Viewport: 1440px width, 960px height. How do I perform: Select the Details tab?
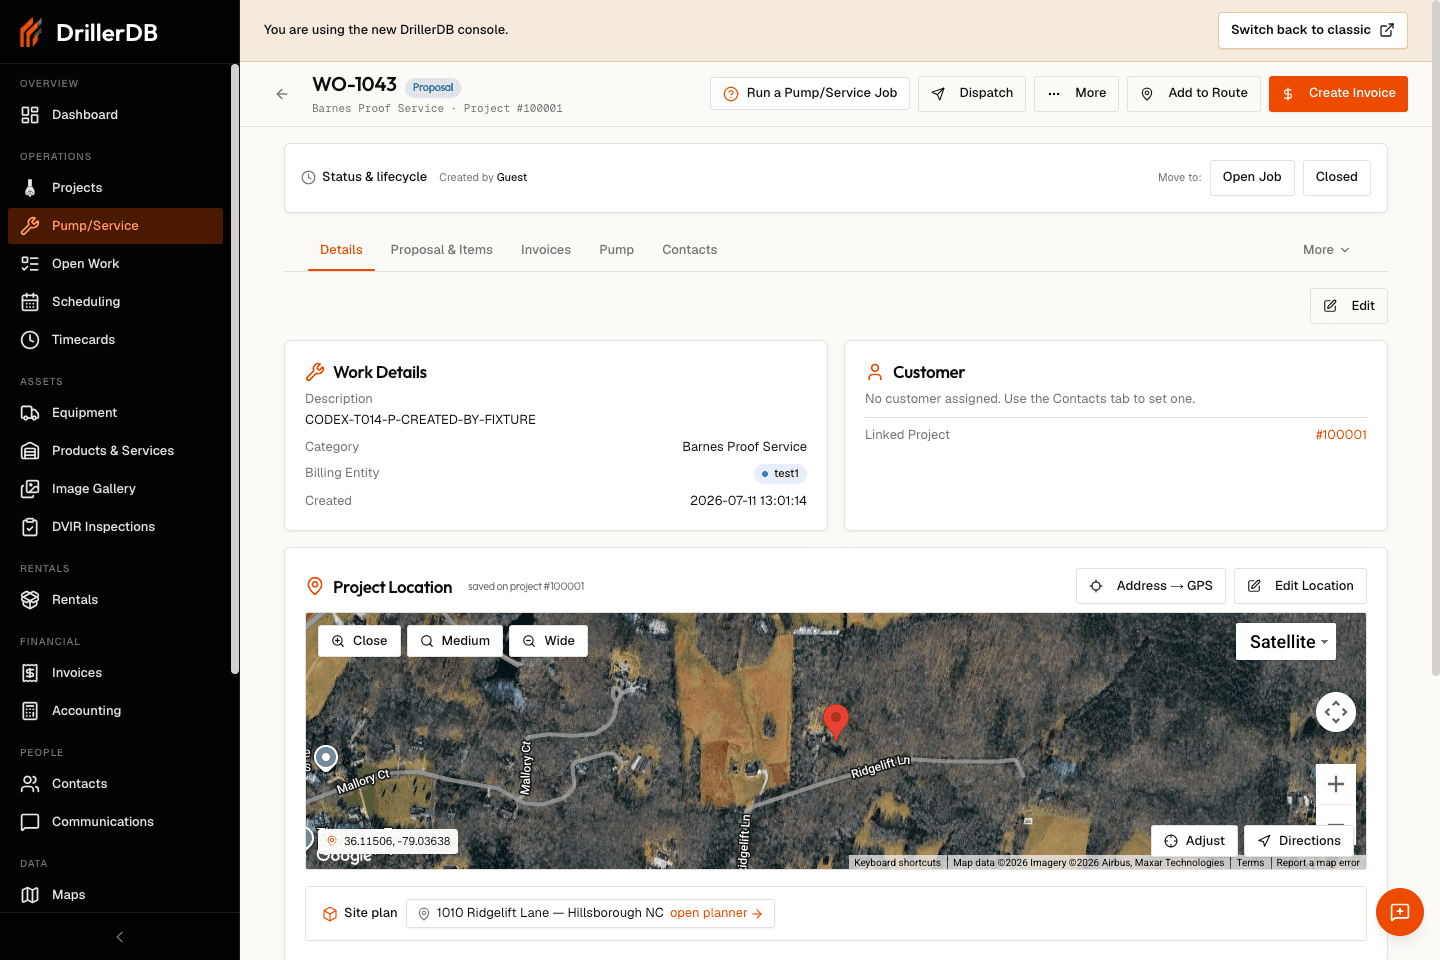341,250
